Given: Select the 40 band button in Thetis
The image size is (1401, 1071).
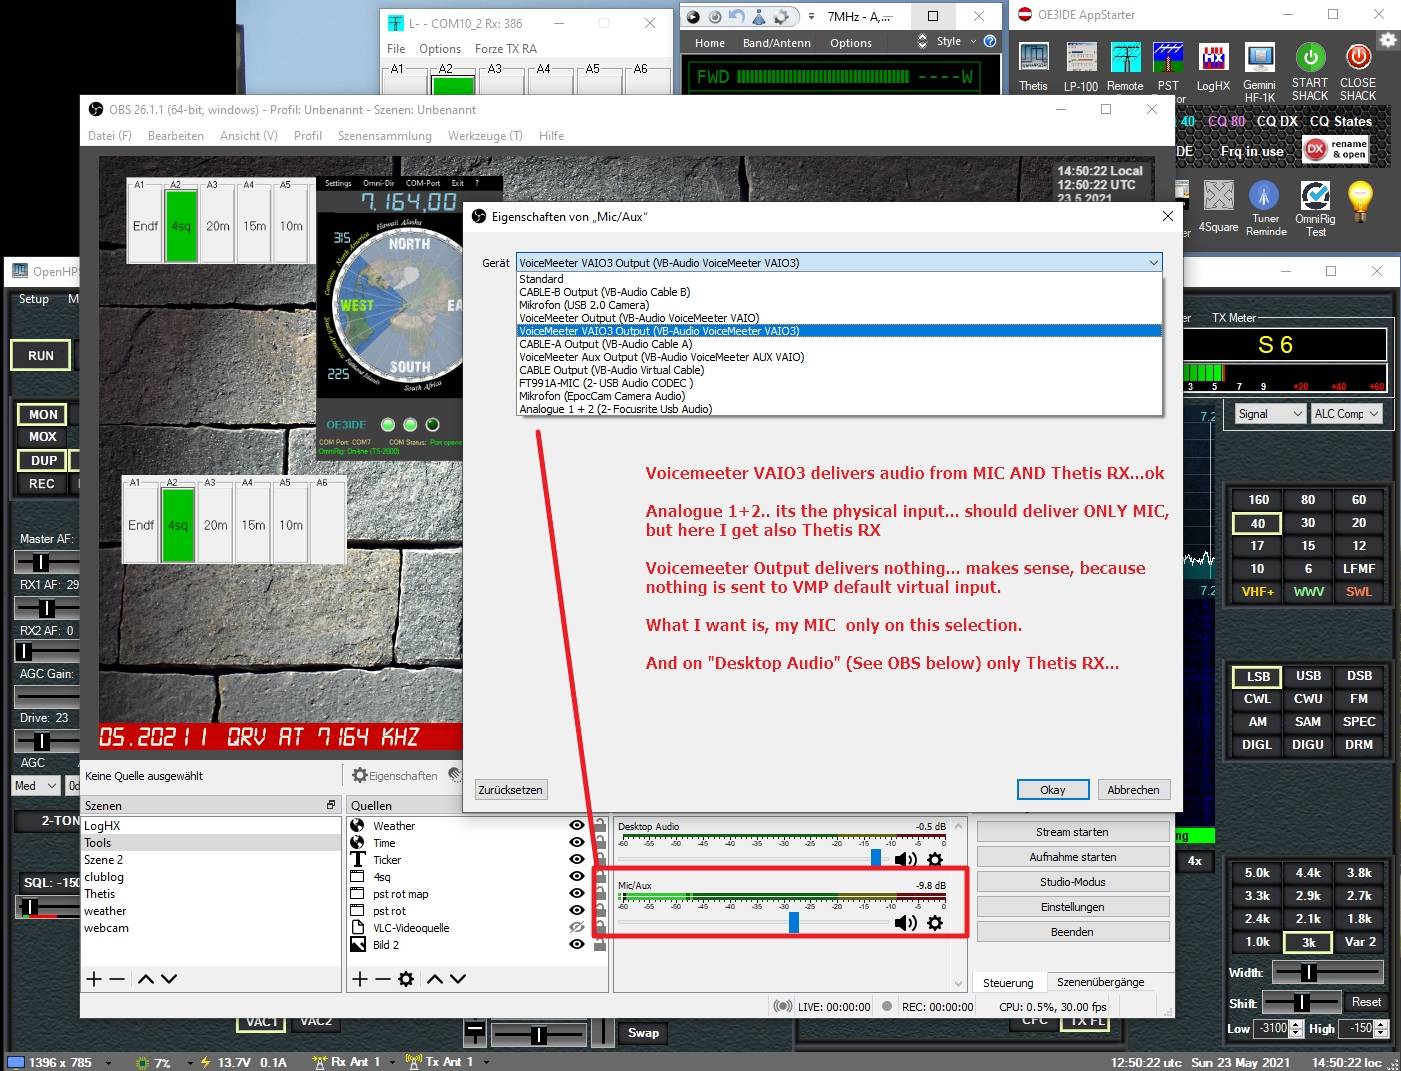Looking at the screenshot, I should pos(1258,523).
